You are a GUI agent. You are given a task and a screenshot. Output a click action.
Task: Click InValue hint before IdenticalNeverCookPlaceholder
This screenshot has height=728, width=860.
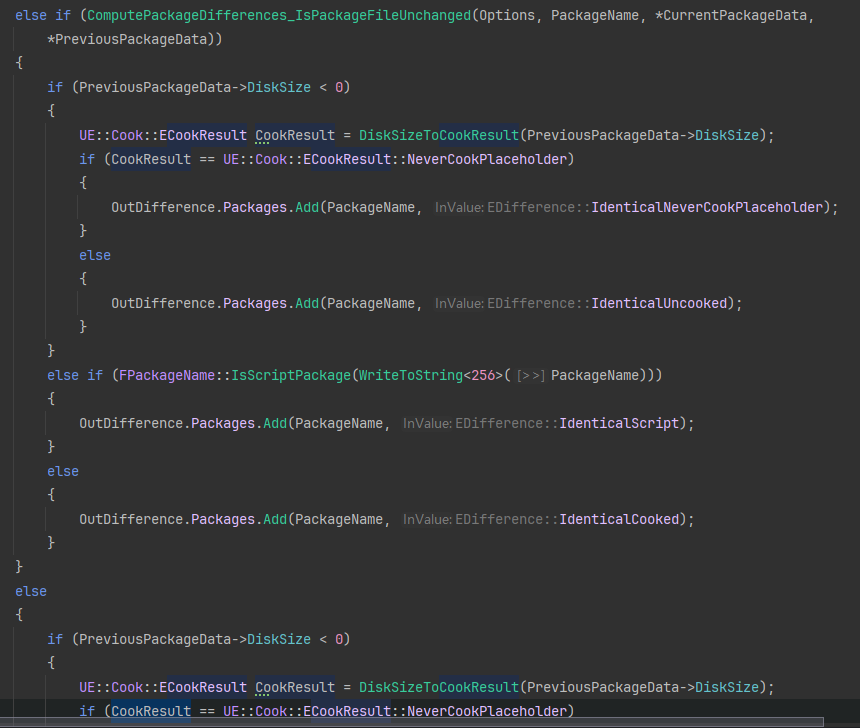459,208
